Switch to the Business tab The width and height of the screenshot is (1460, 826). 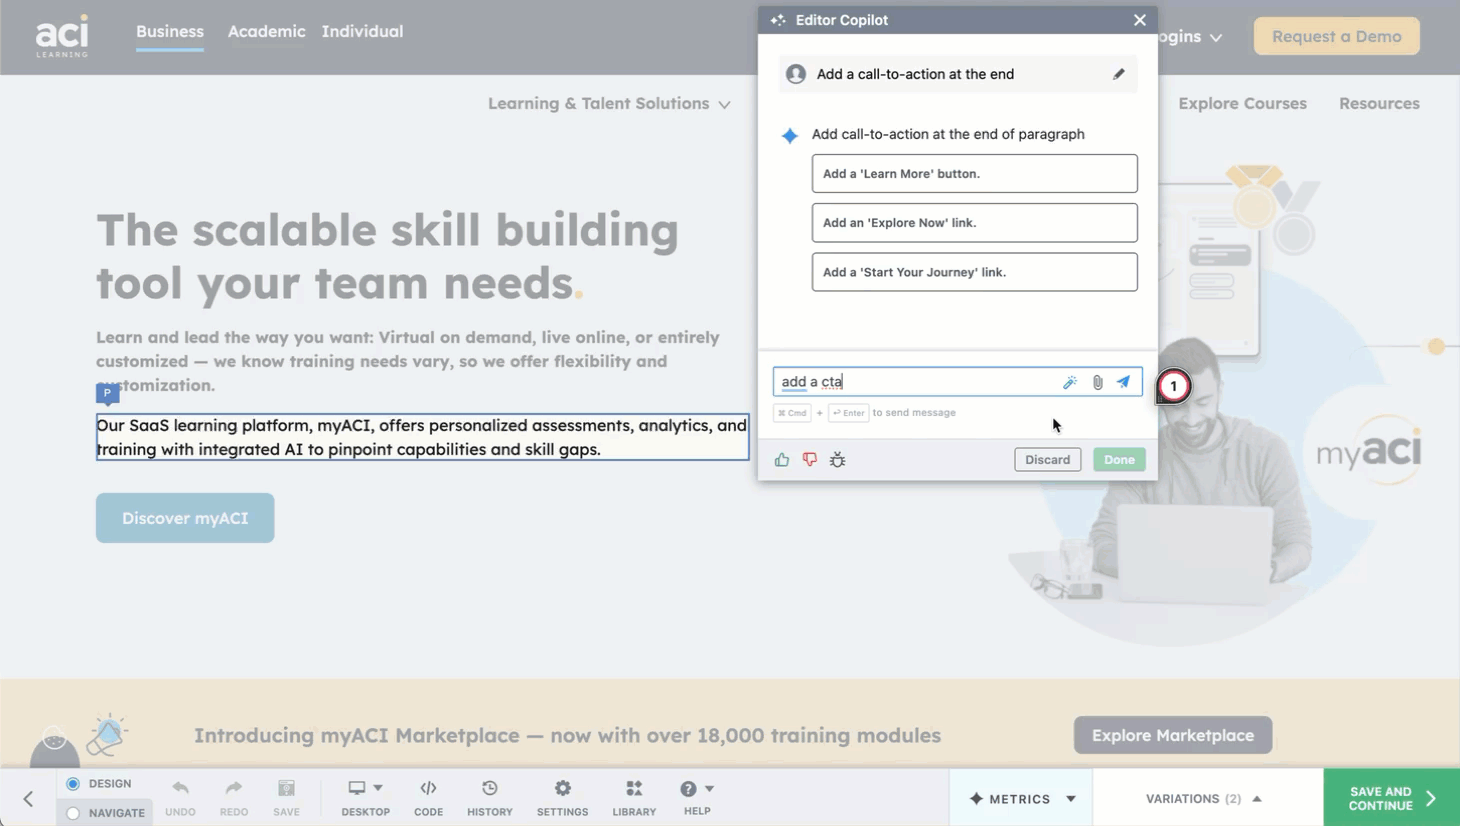coord(170,31)
